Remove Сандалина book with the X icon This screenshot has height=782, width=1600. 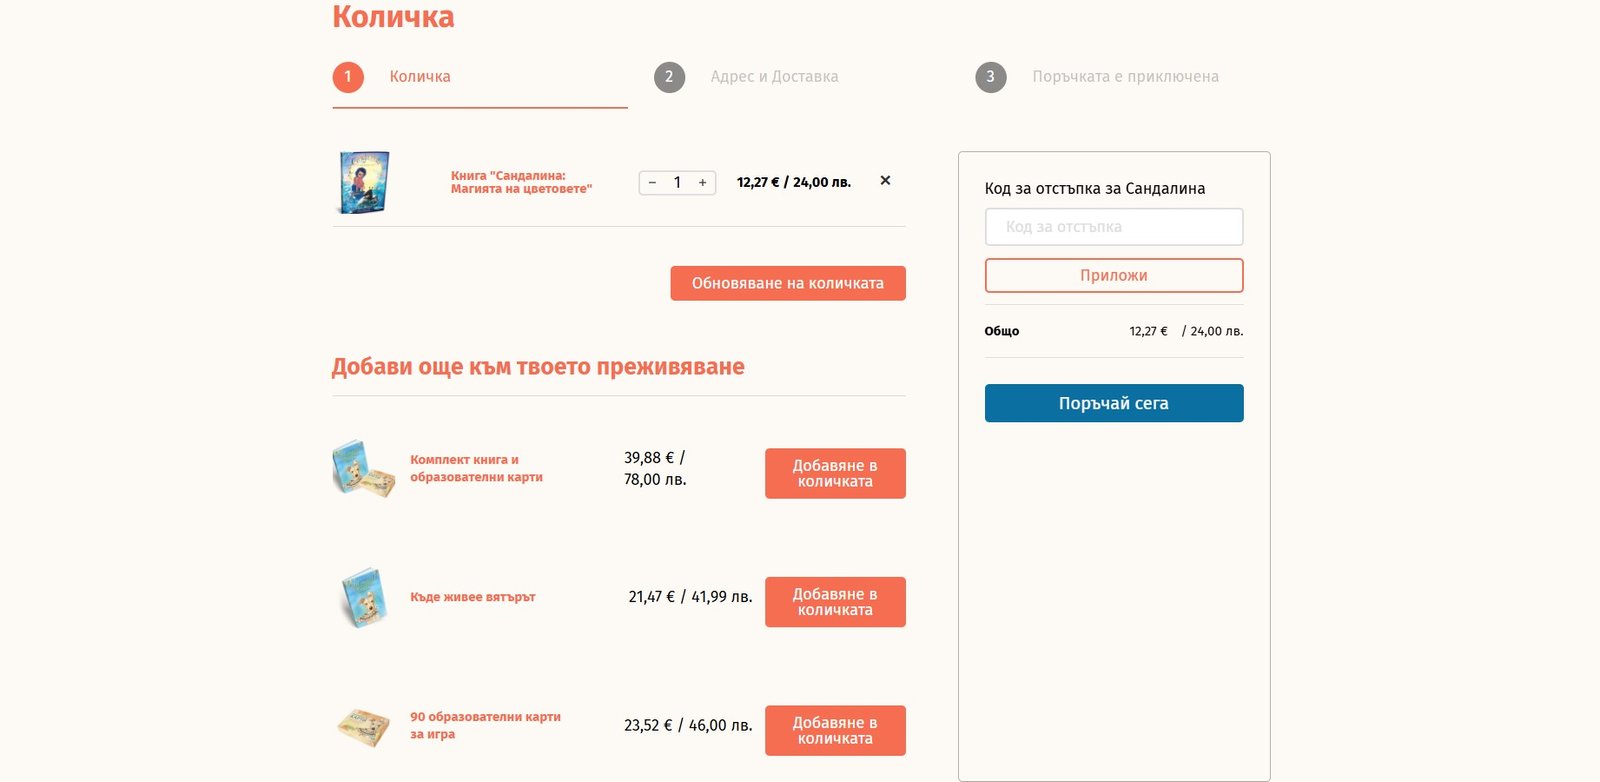tap(885, 181)
